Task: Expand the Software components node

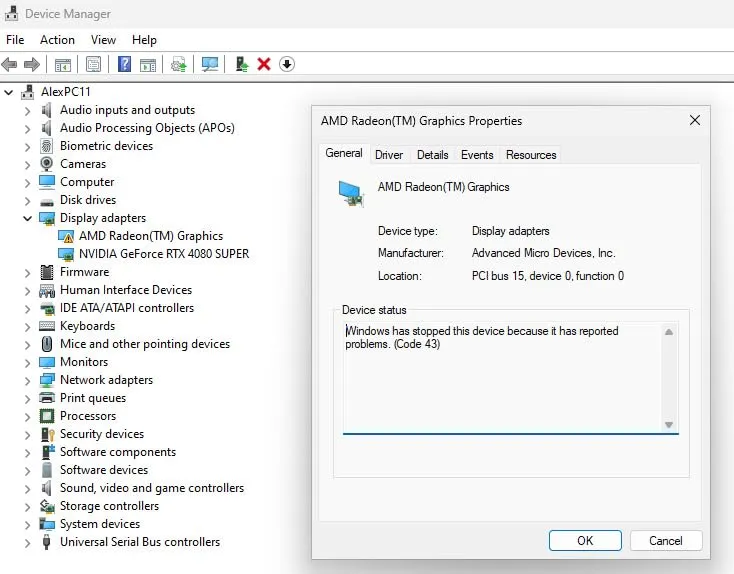Action: (x=28, y=453)
